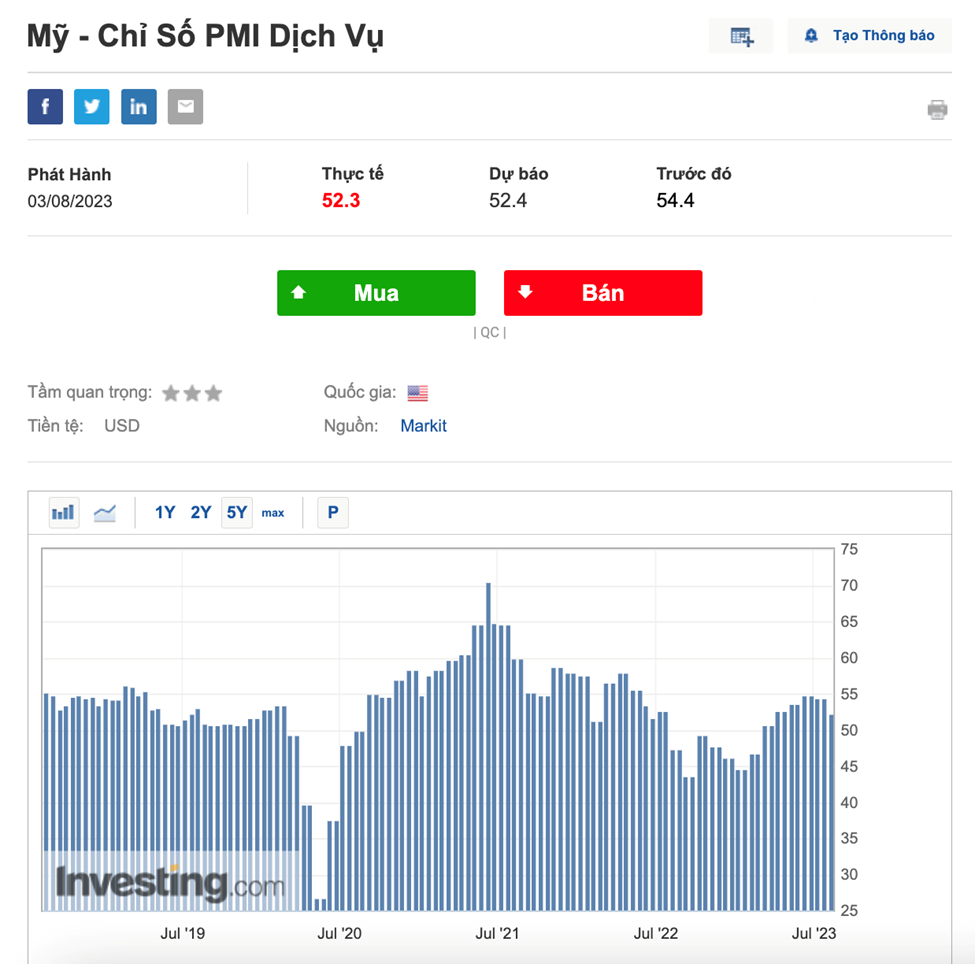
Task: Share page on Twitter
Action: [x=92, y=107]
